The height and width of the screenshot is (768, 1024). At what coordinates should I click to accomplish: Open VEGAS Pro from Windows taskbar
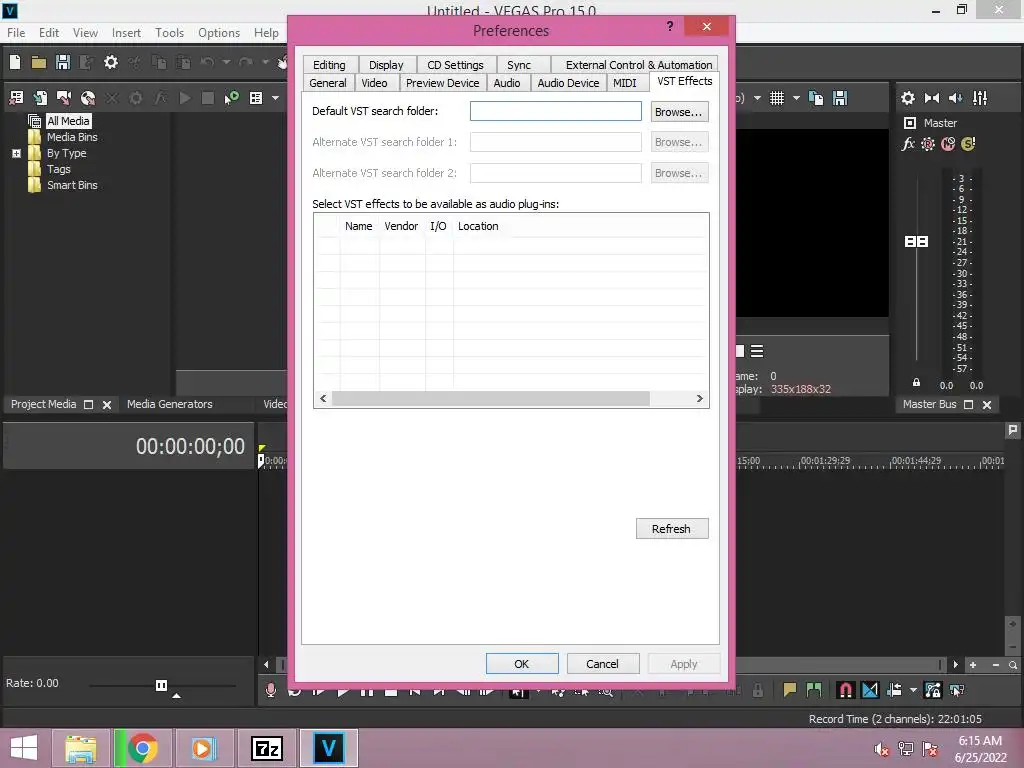click(x=328, y=748)
